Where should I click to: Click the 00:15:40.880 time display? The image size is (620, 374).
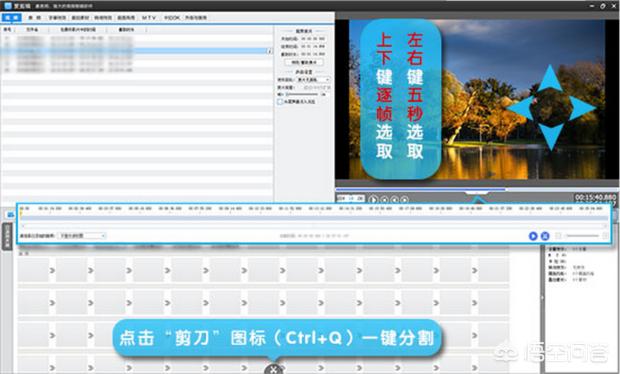coord(595,197)
